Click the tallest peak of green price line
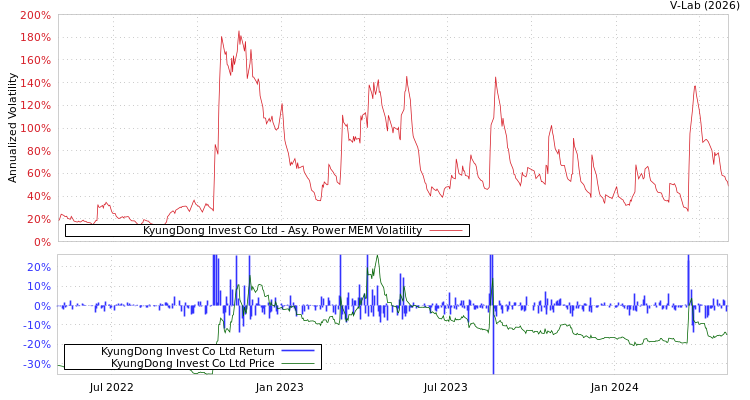 (x=377, y=257)
